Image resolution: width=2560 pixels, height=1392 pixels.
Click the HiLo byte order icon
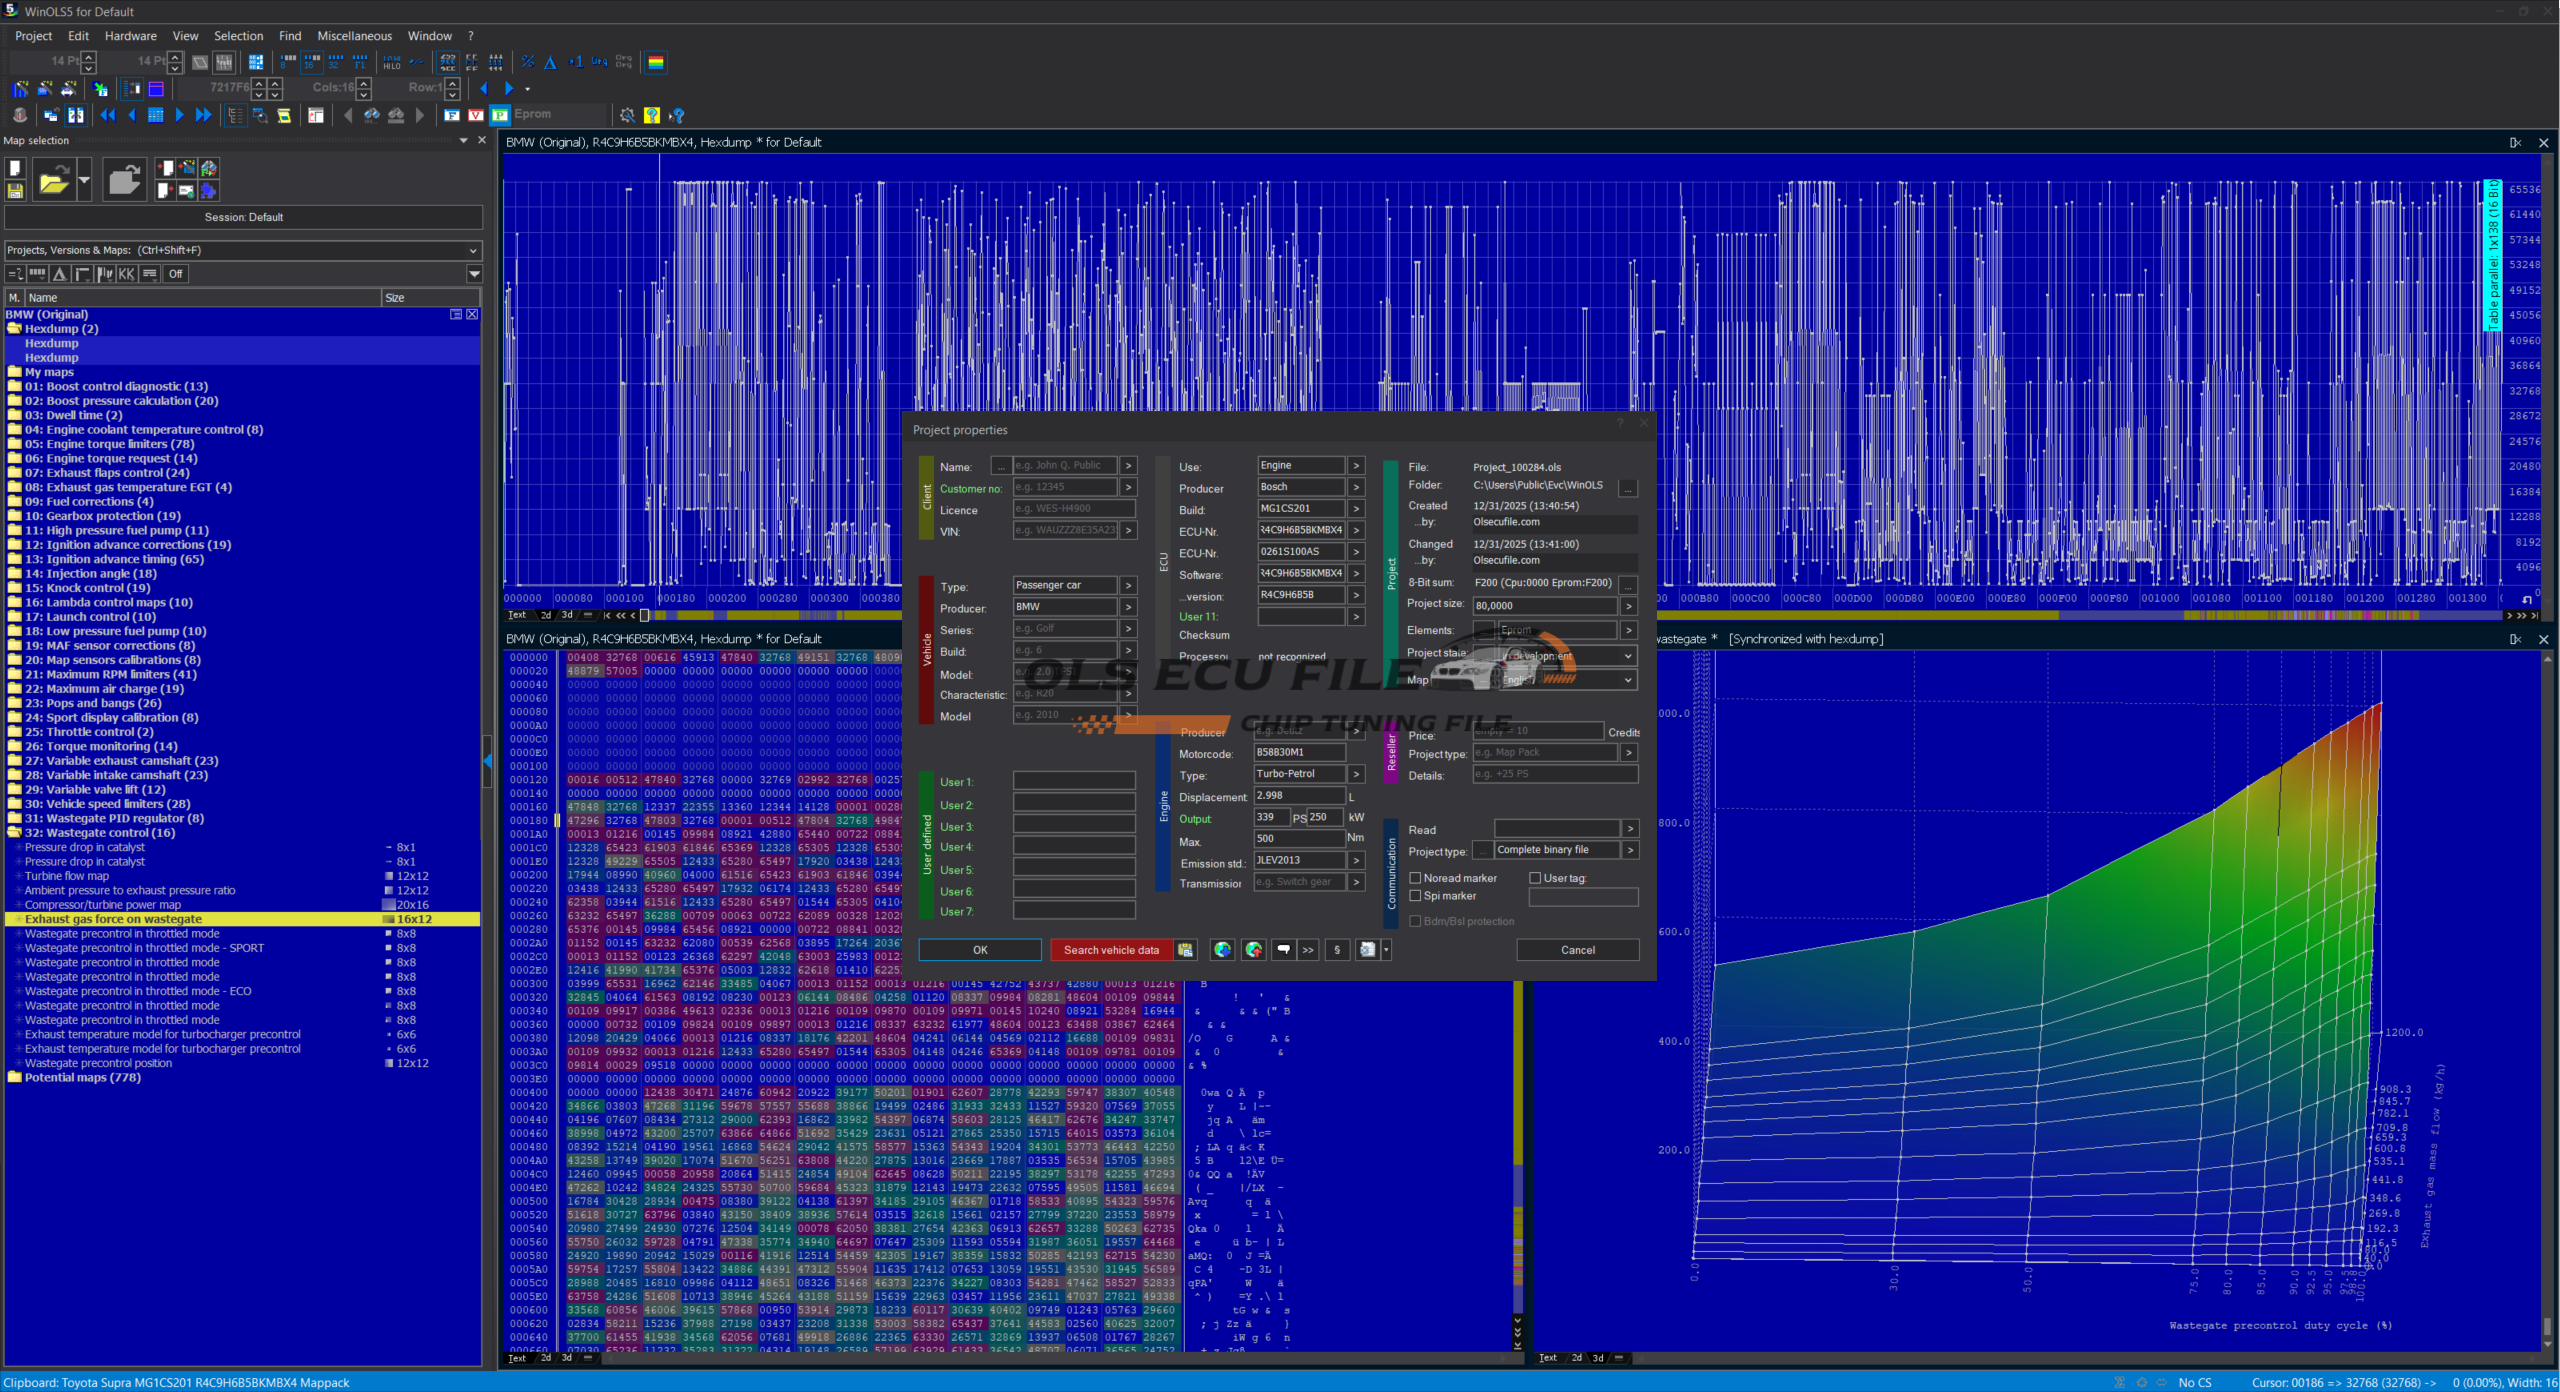pos(391,62)
